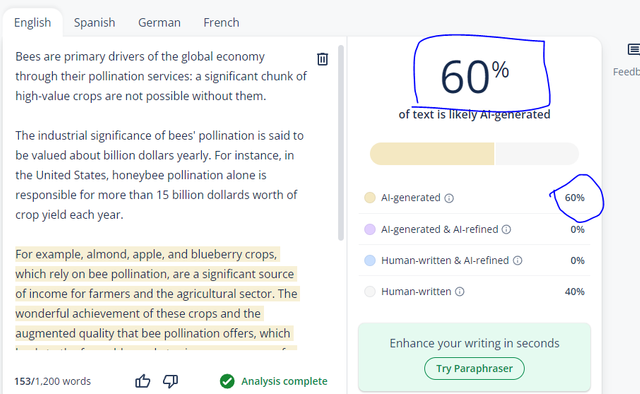Give thumbs up feedback on analysis
This screenshot has height=394, width=640.
tap(142, 381)
